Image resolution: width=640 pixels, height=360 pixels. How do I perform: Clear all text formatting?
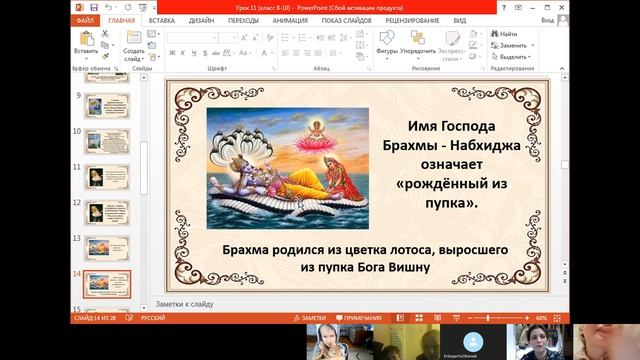click(x=270, y=38)
